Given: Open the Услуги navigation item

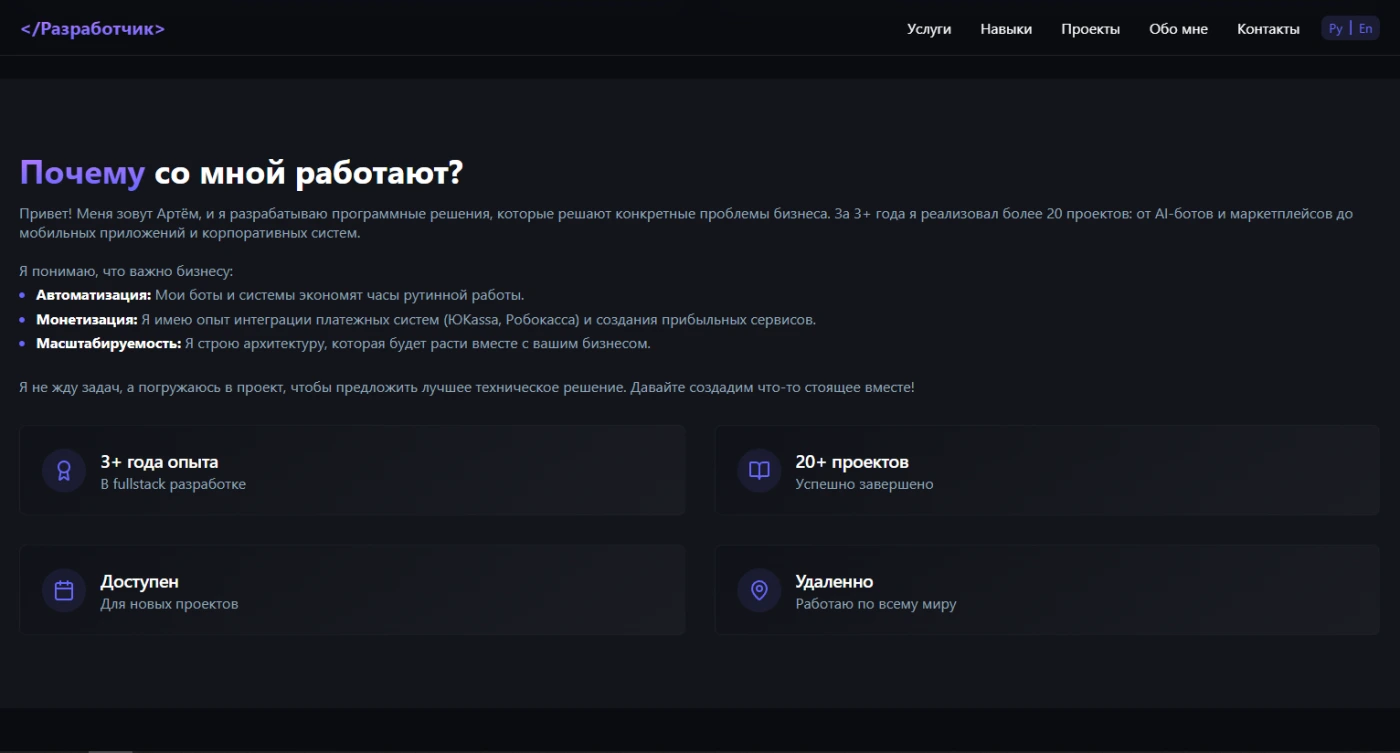Looking at the screenshot, I should pos(929,29).
